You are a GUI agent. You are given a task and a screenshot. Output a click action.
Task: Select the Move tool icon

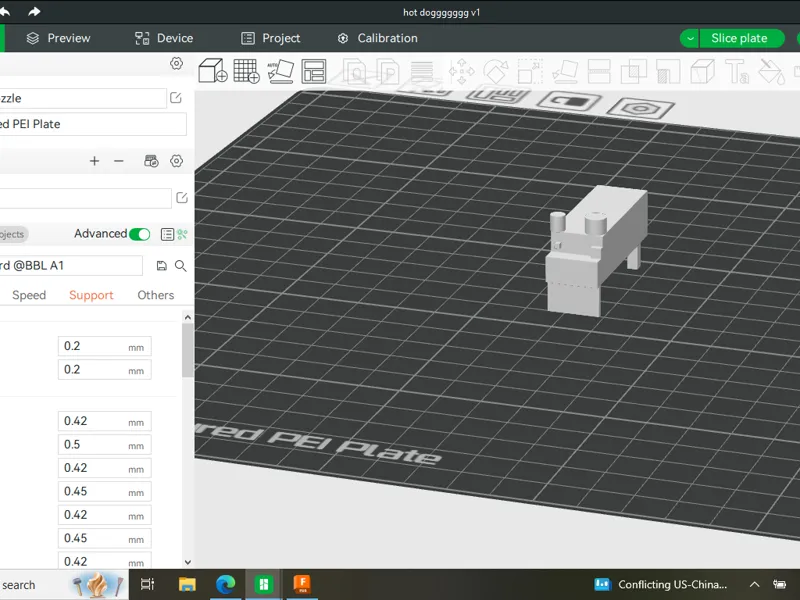point(461,71)
